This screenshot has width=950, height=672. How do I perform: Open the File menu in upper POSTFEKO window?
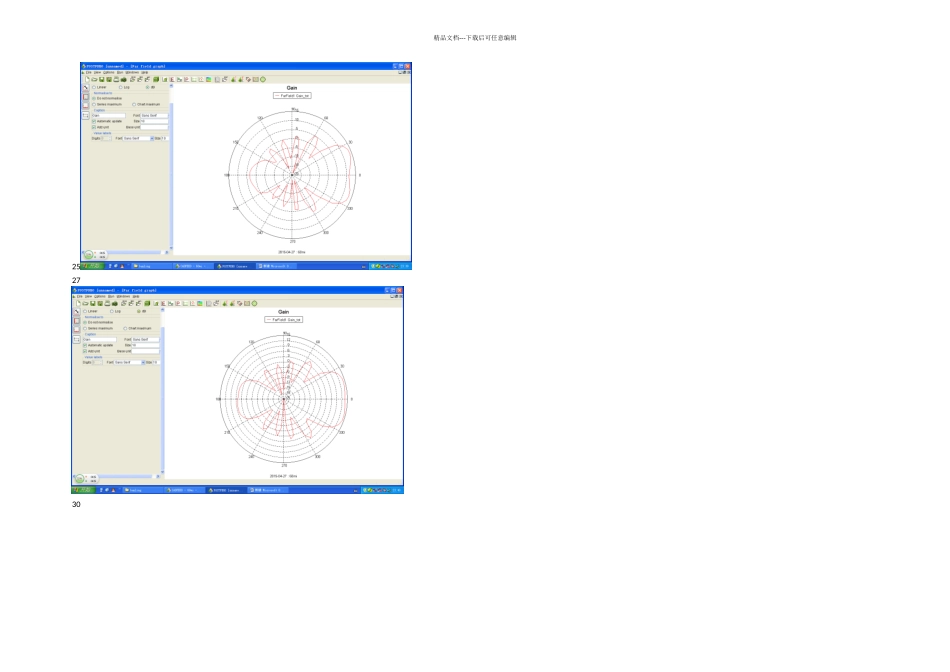(x=88, y=72)
